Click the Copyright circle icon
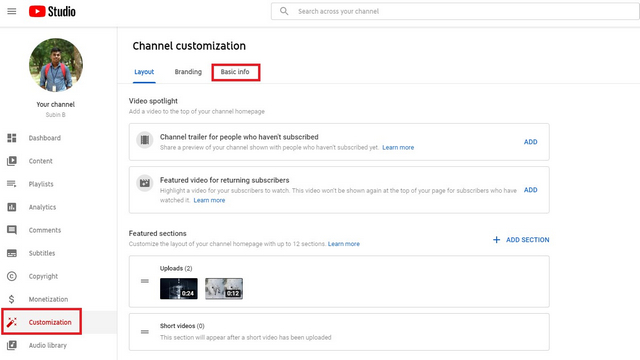The image size is (640, 360). (x=12, y=276)
